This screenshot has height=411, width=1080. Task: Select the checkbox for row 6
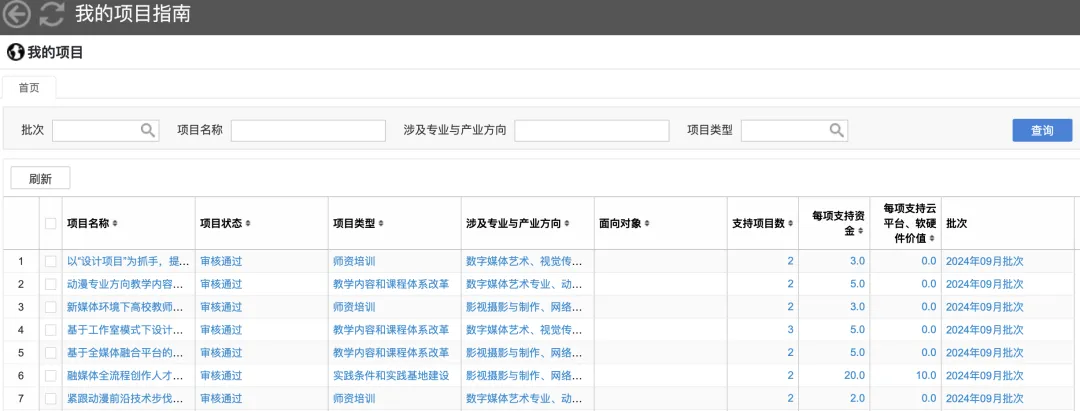(51, 376)
